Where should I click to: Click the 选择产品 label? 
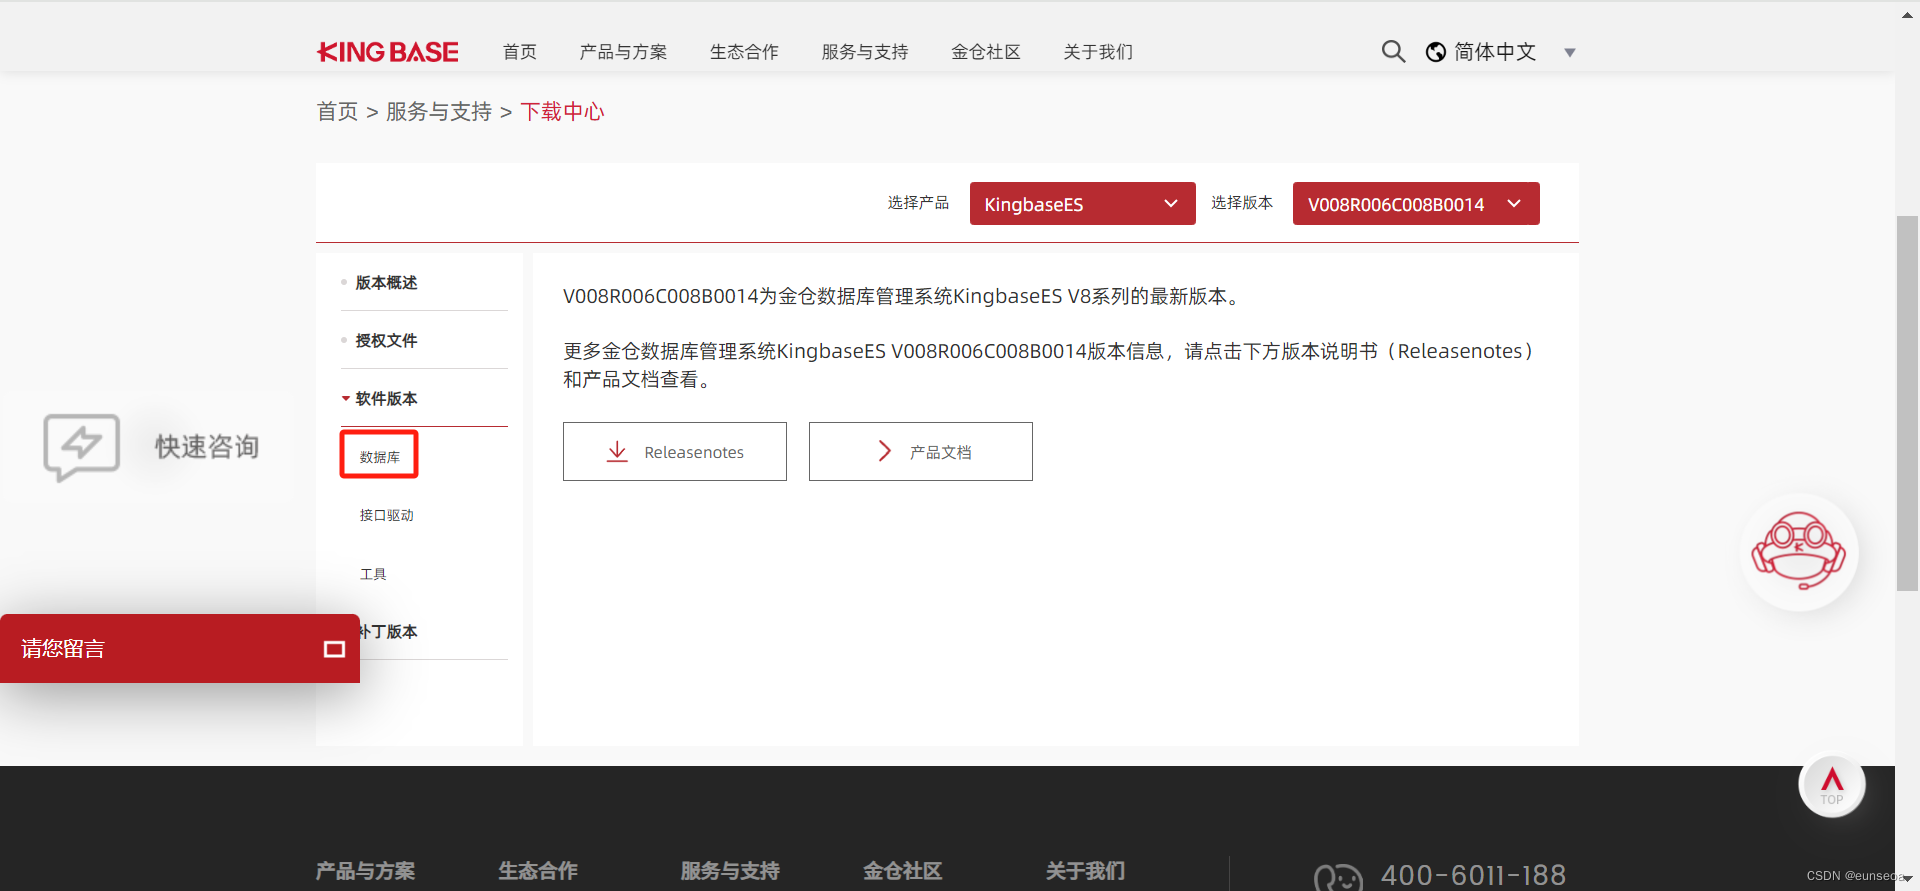click(918, 203)
